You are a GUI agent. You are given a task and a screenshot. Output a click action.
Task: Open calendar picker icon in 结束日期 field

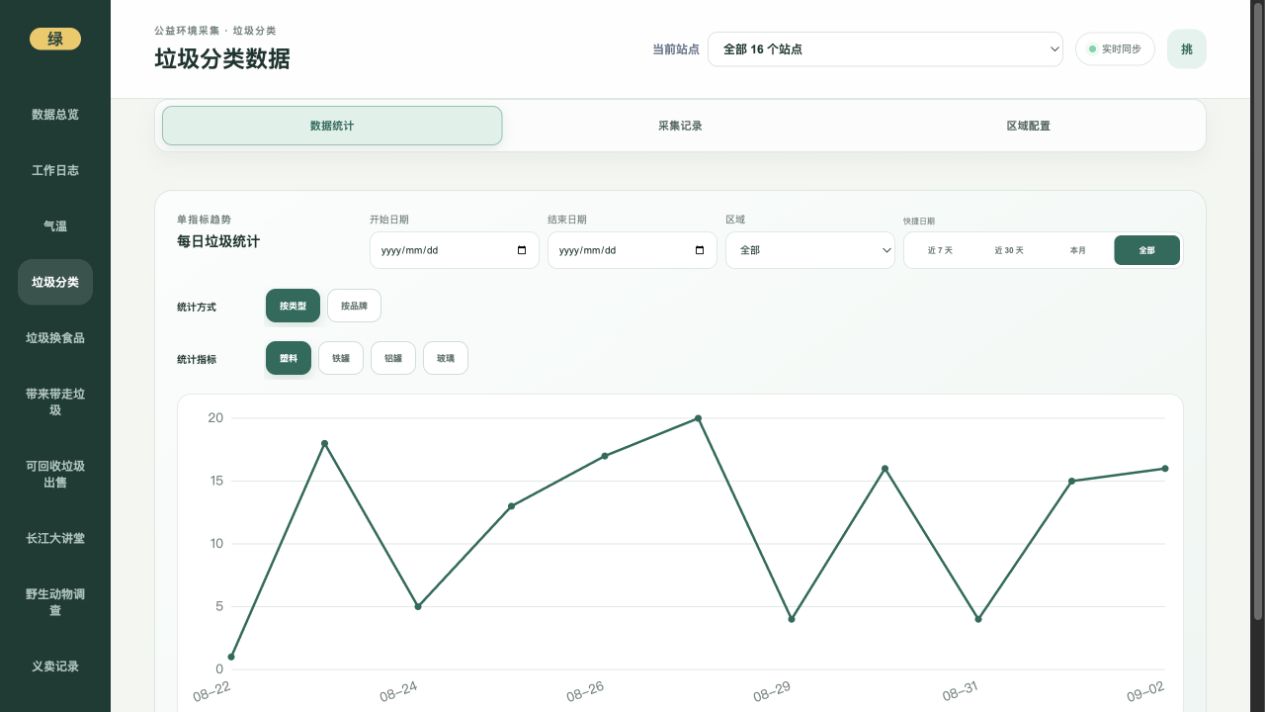pos(699,250)
